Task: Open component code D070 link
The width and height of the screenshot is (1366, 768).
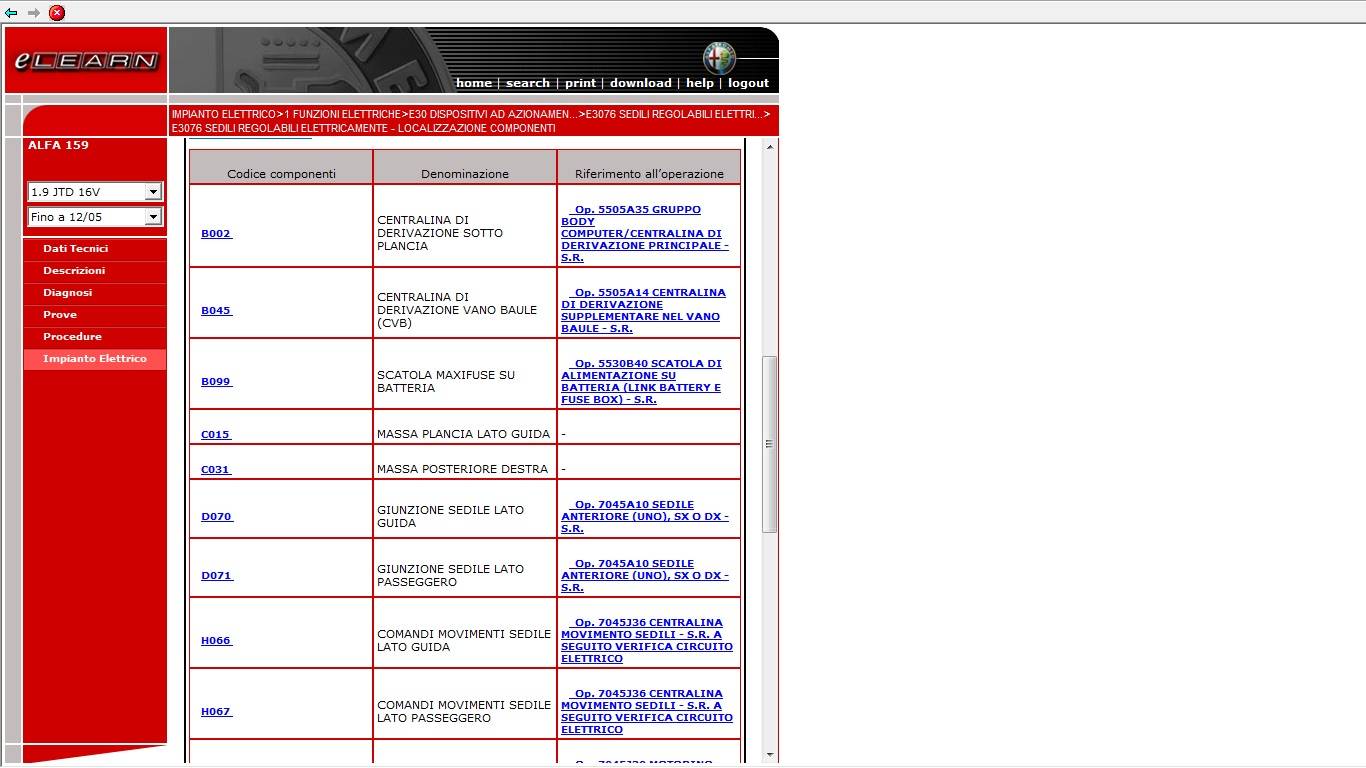Action: (216, 516)
